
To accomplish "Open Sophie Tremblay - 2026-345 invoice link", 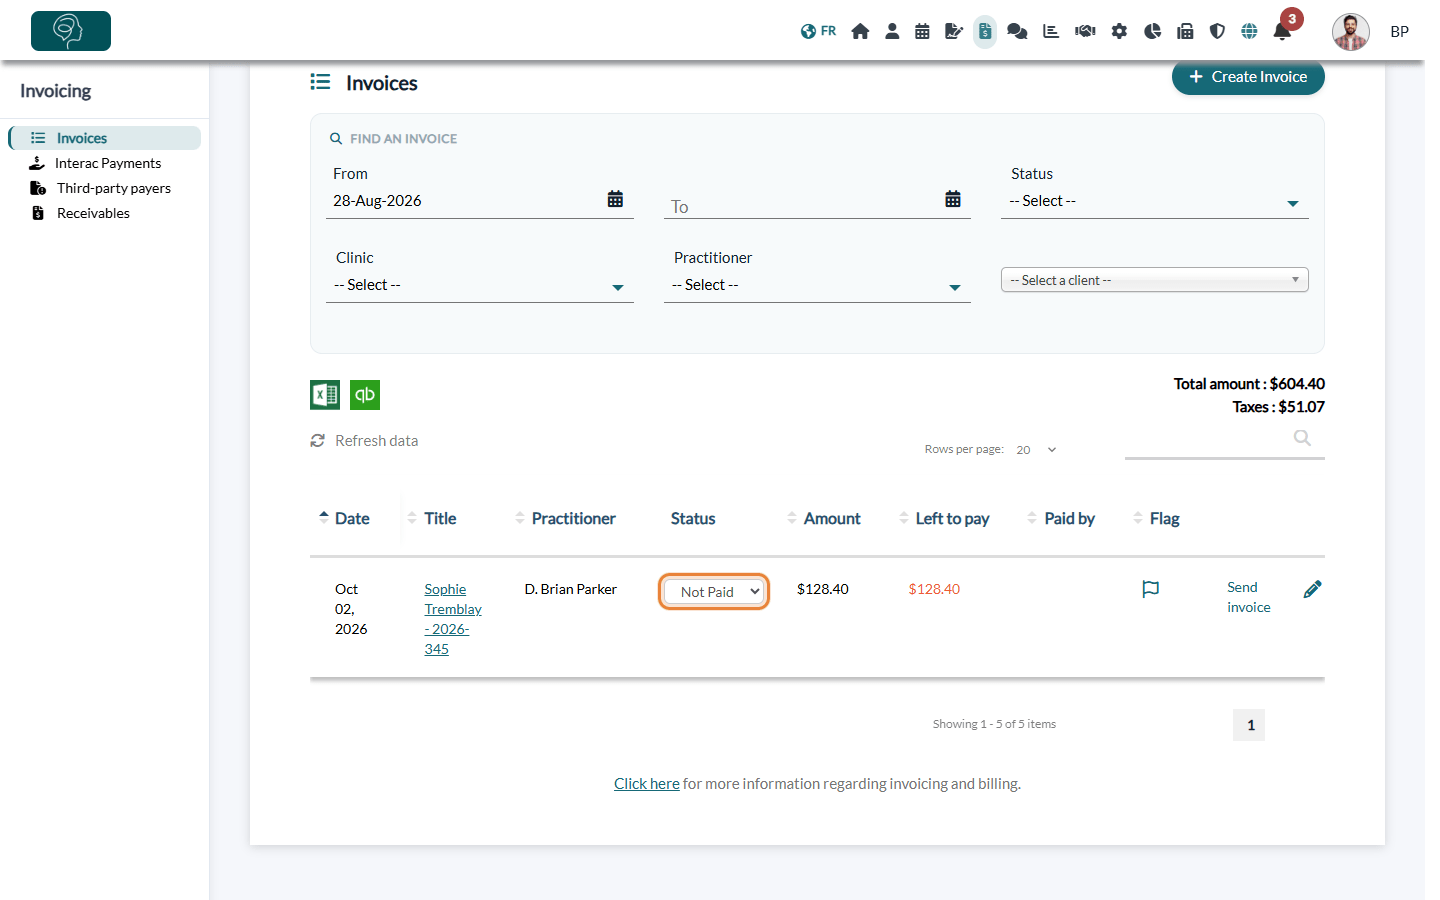I will coord(453,619).
